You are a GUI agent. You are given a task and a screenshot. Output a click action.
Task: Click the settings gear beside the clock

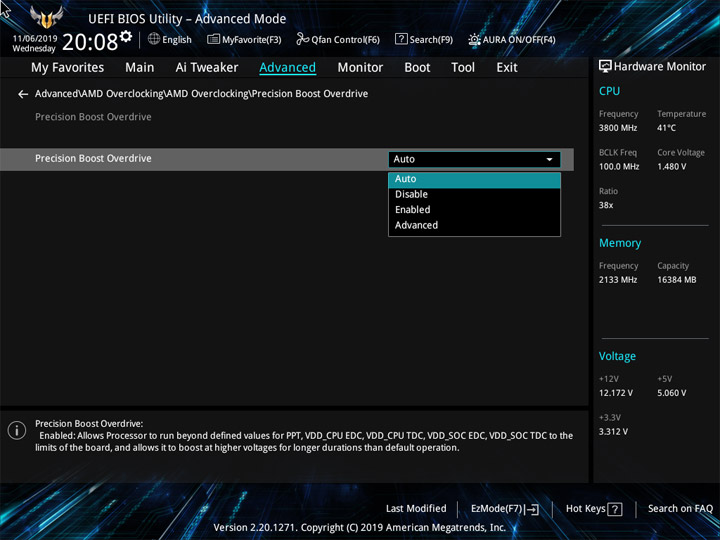coord(126,36)
